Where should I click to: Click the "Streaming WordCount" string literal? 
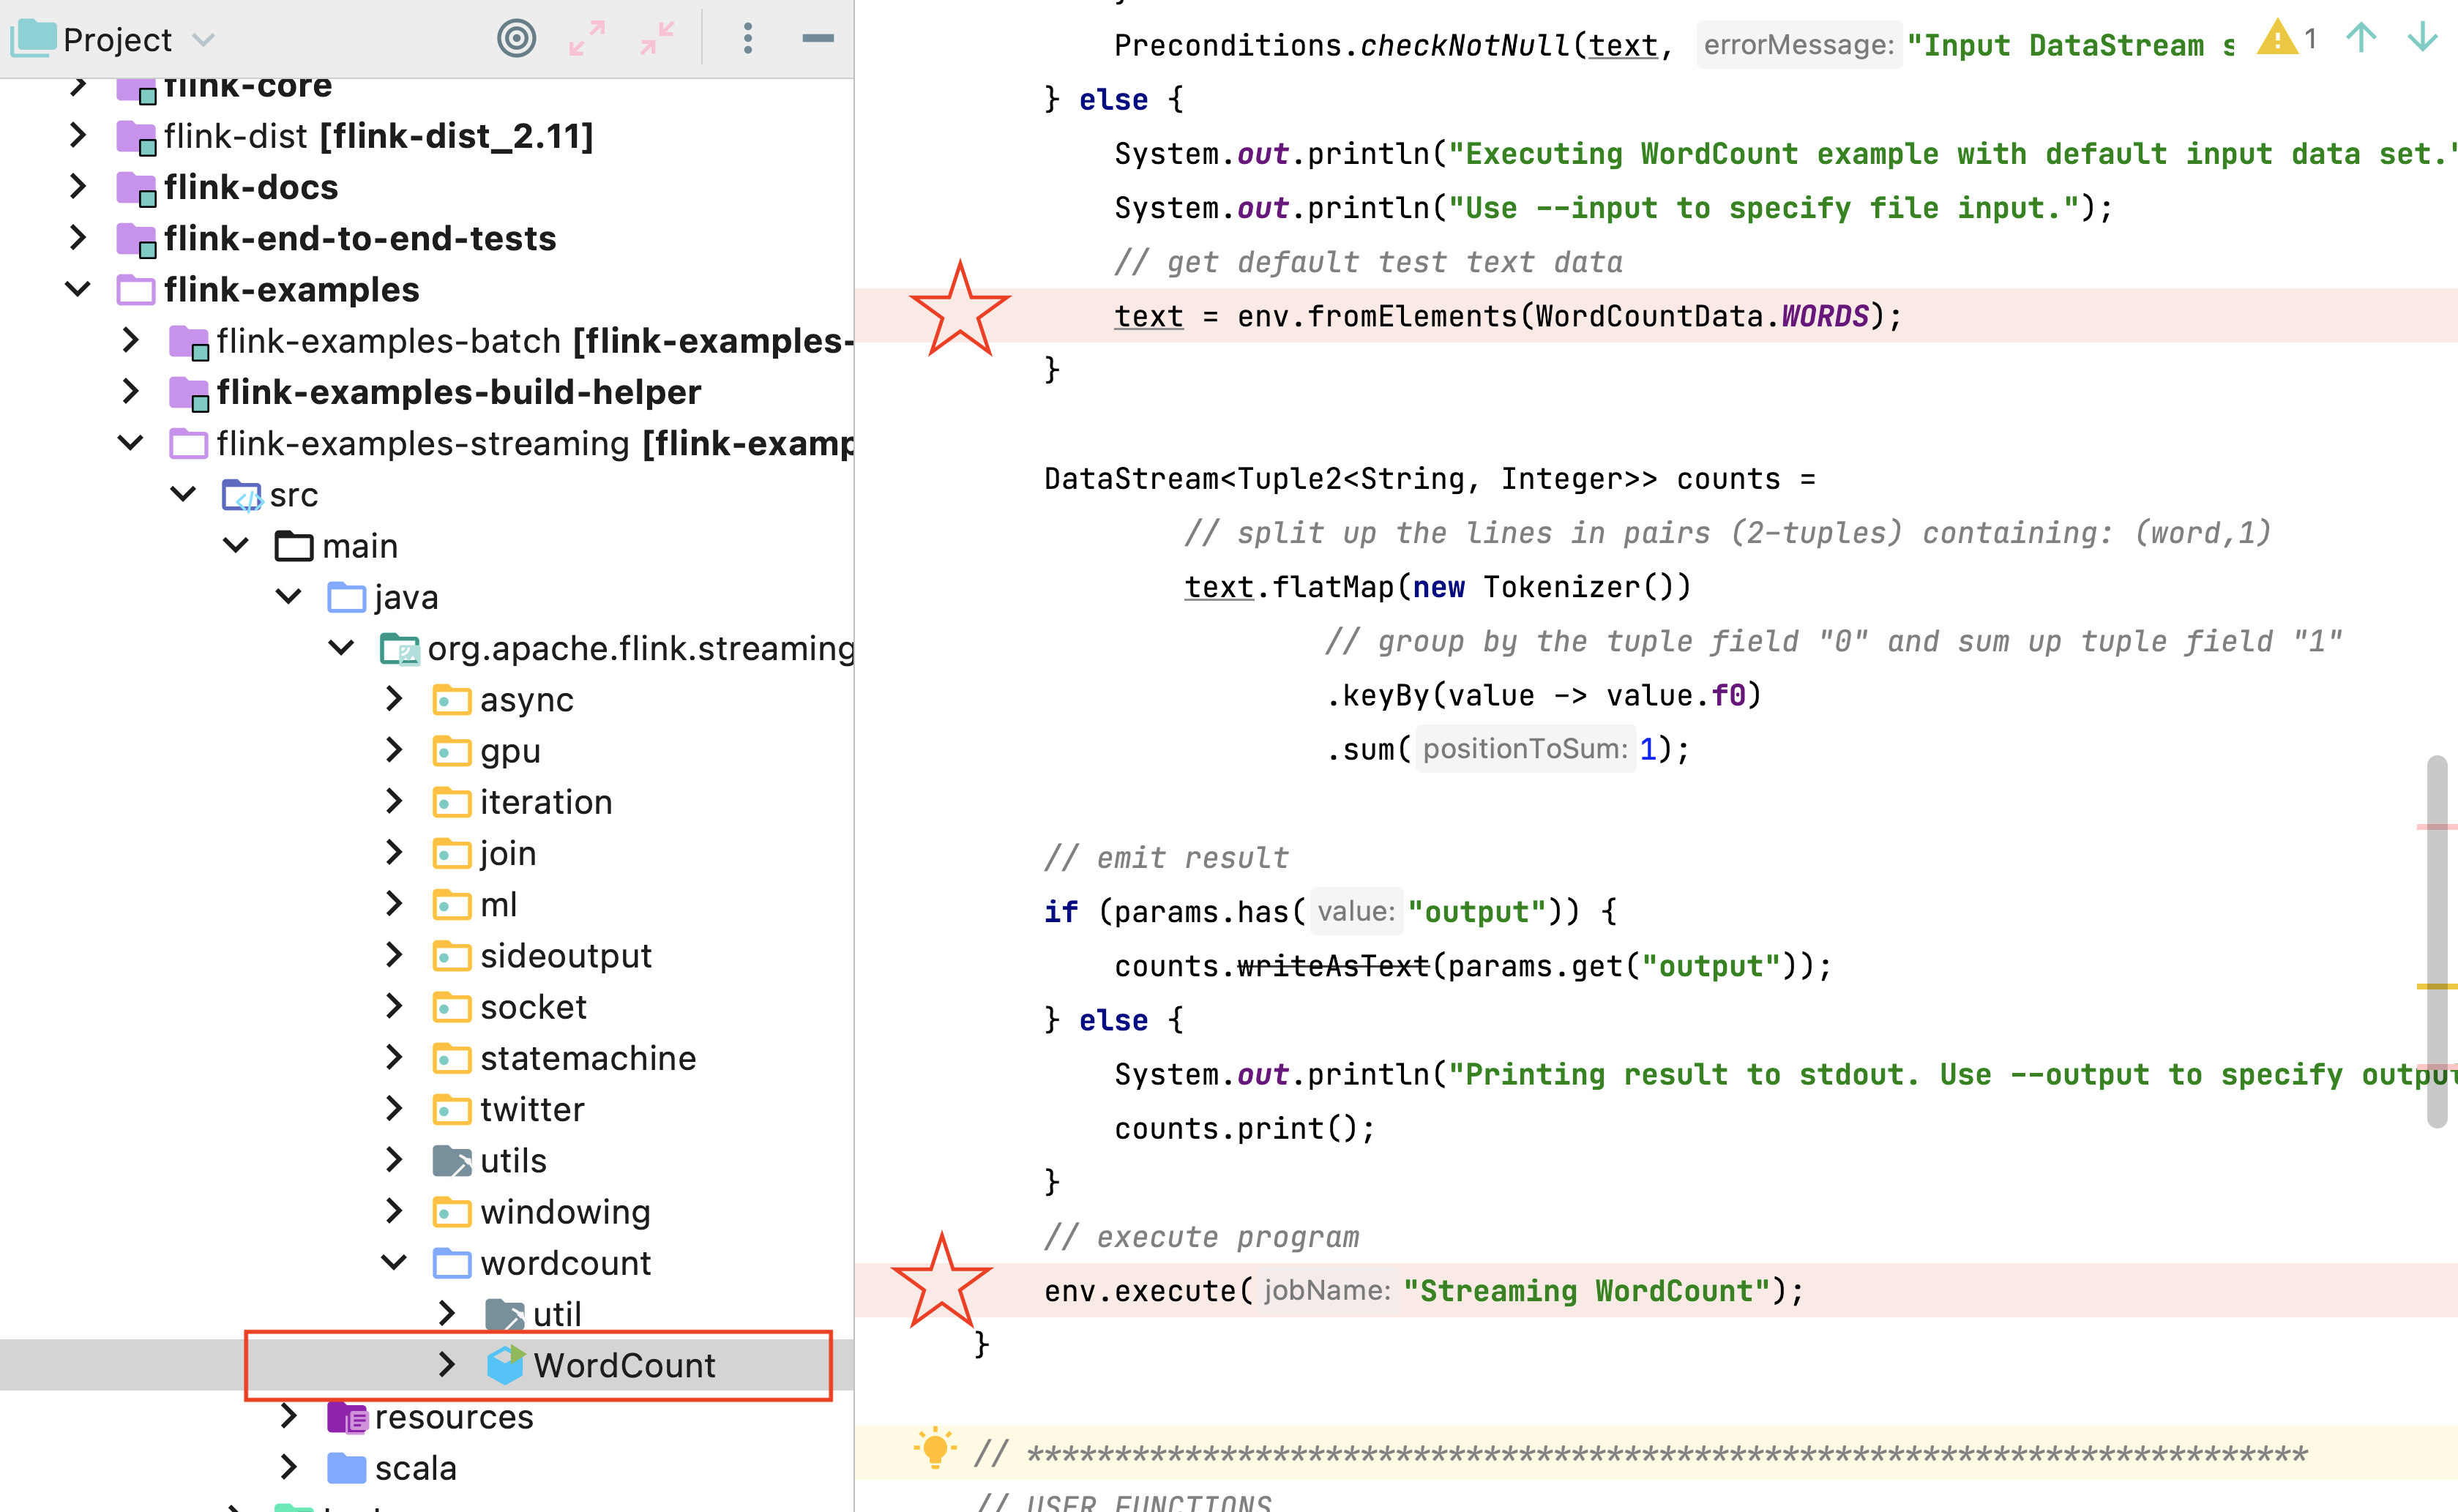(x=1587, y=1291)
